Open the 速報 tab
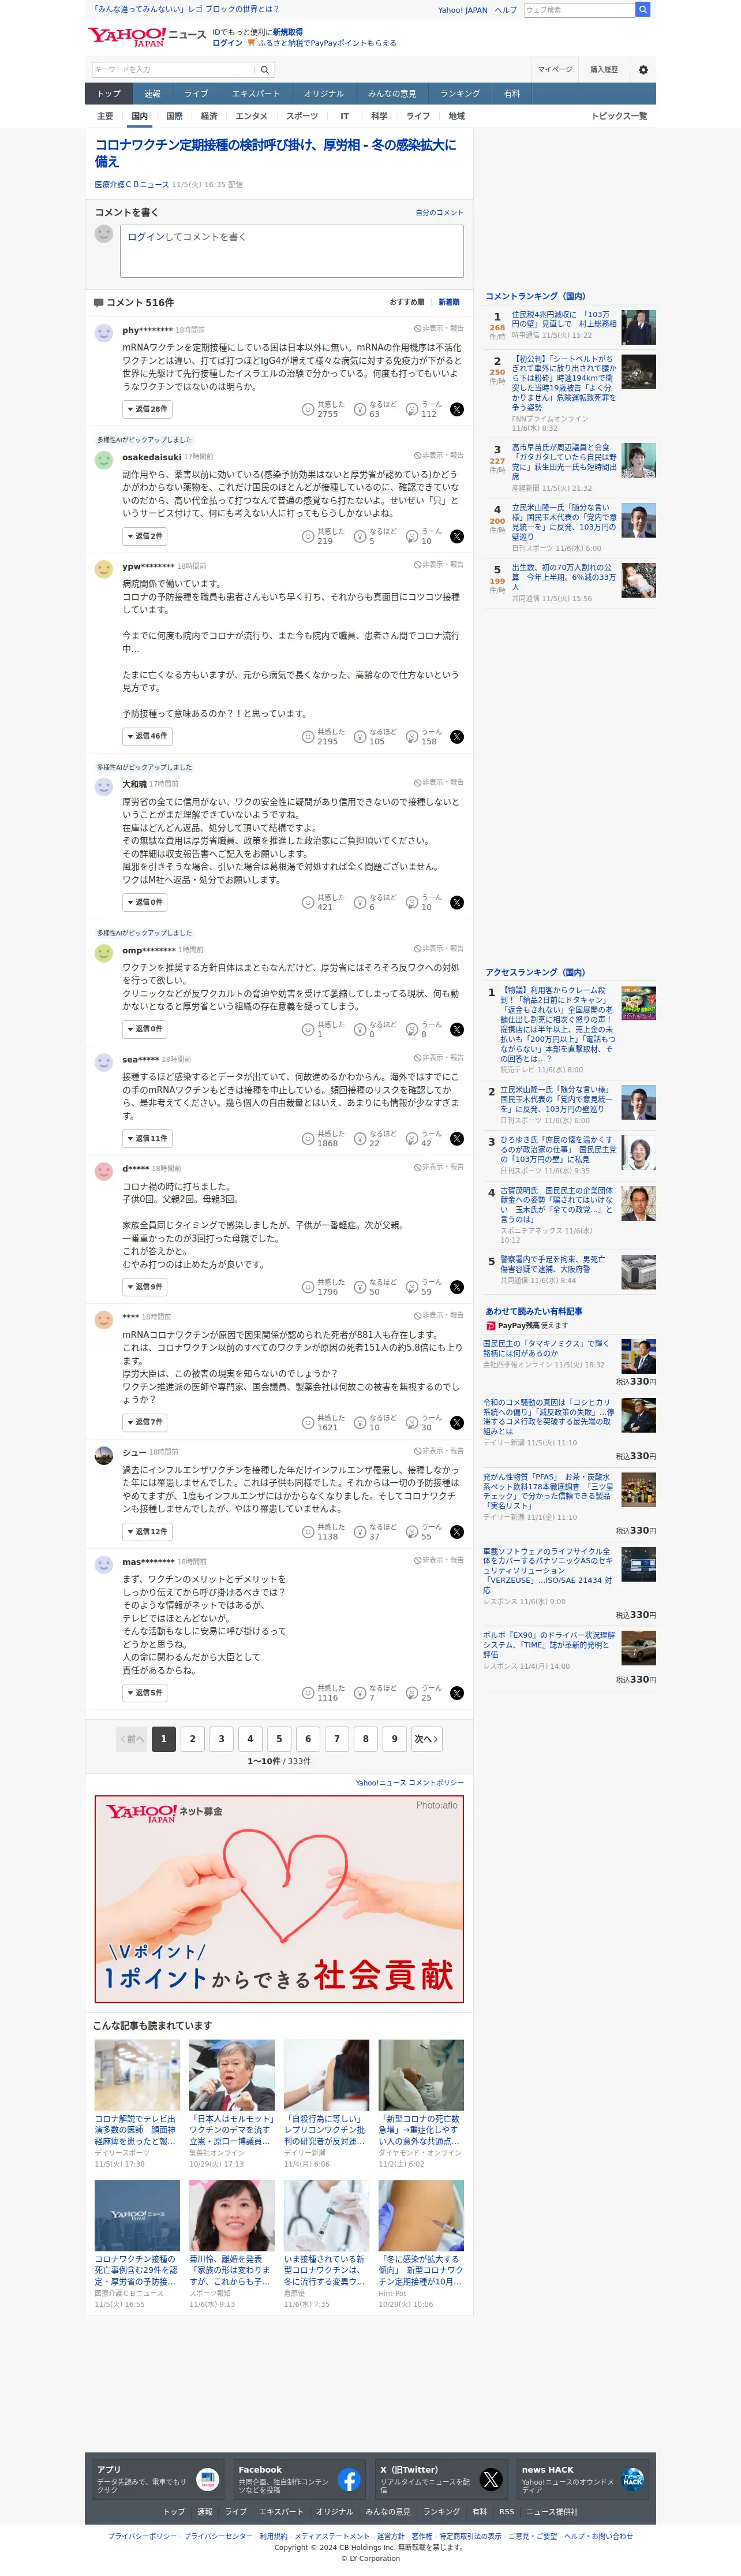This screenshot has height=2576, width=741. (152, 94)
